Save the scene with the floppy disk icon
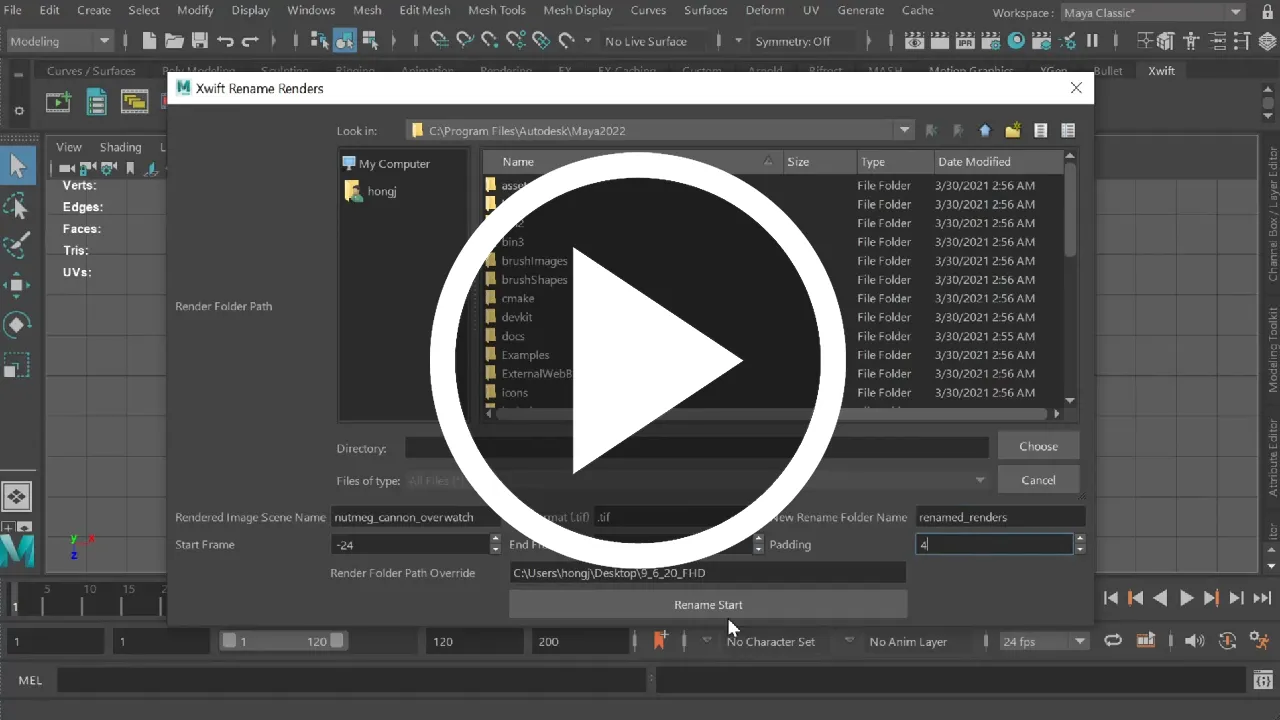 (x=199, y=41)
